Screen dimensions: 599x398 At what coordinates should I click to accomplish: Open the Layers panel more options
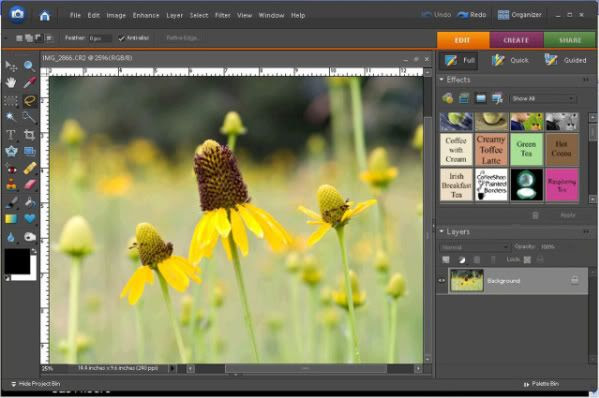tap(586, 231)
